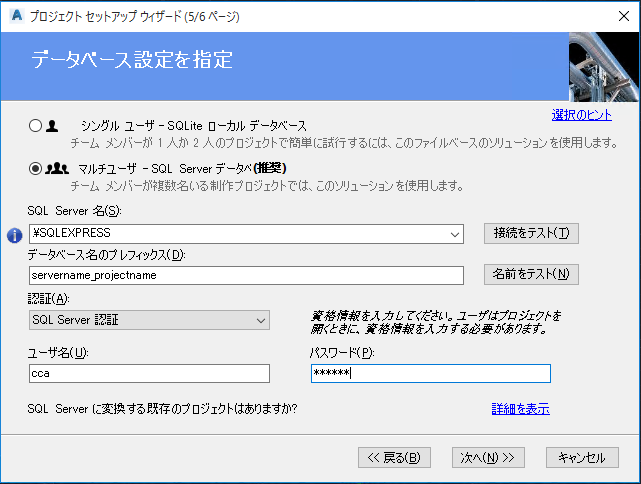Click the 名前をテスト(N) button
Screen dimensions: 641x484
[x=531, y=274]
